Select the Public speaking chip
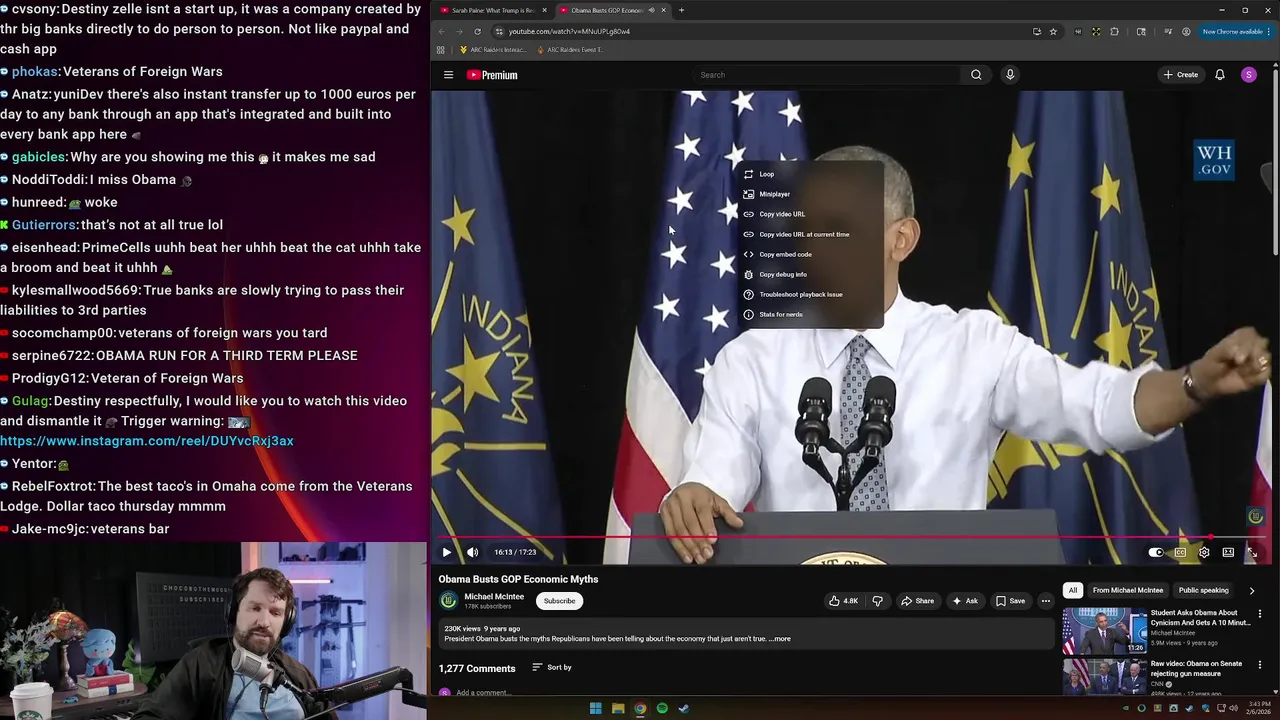This screenshot has height=720, width=1280. (x=1203, y=590)
